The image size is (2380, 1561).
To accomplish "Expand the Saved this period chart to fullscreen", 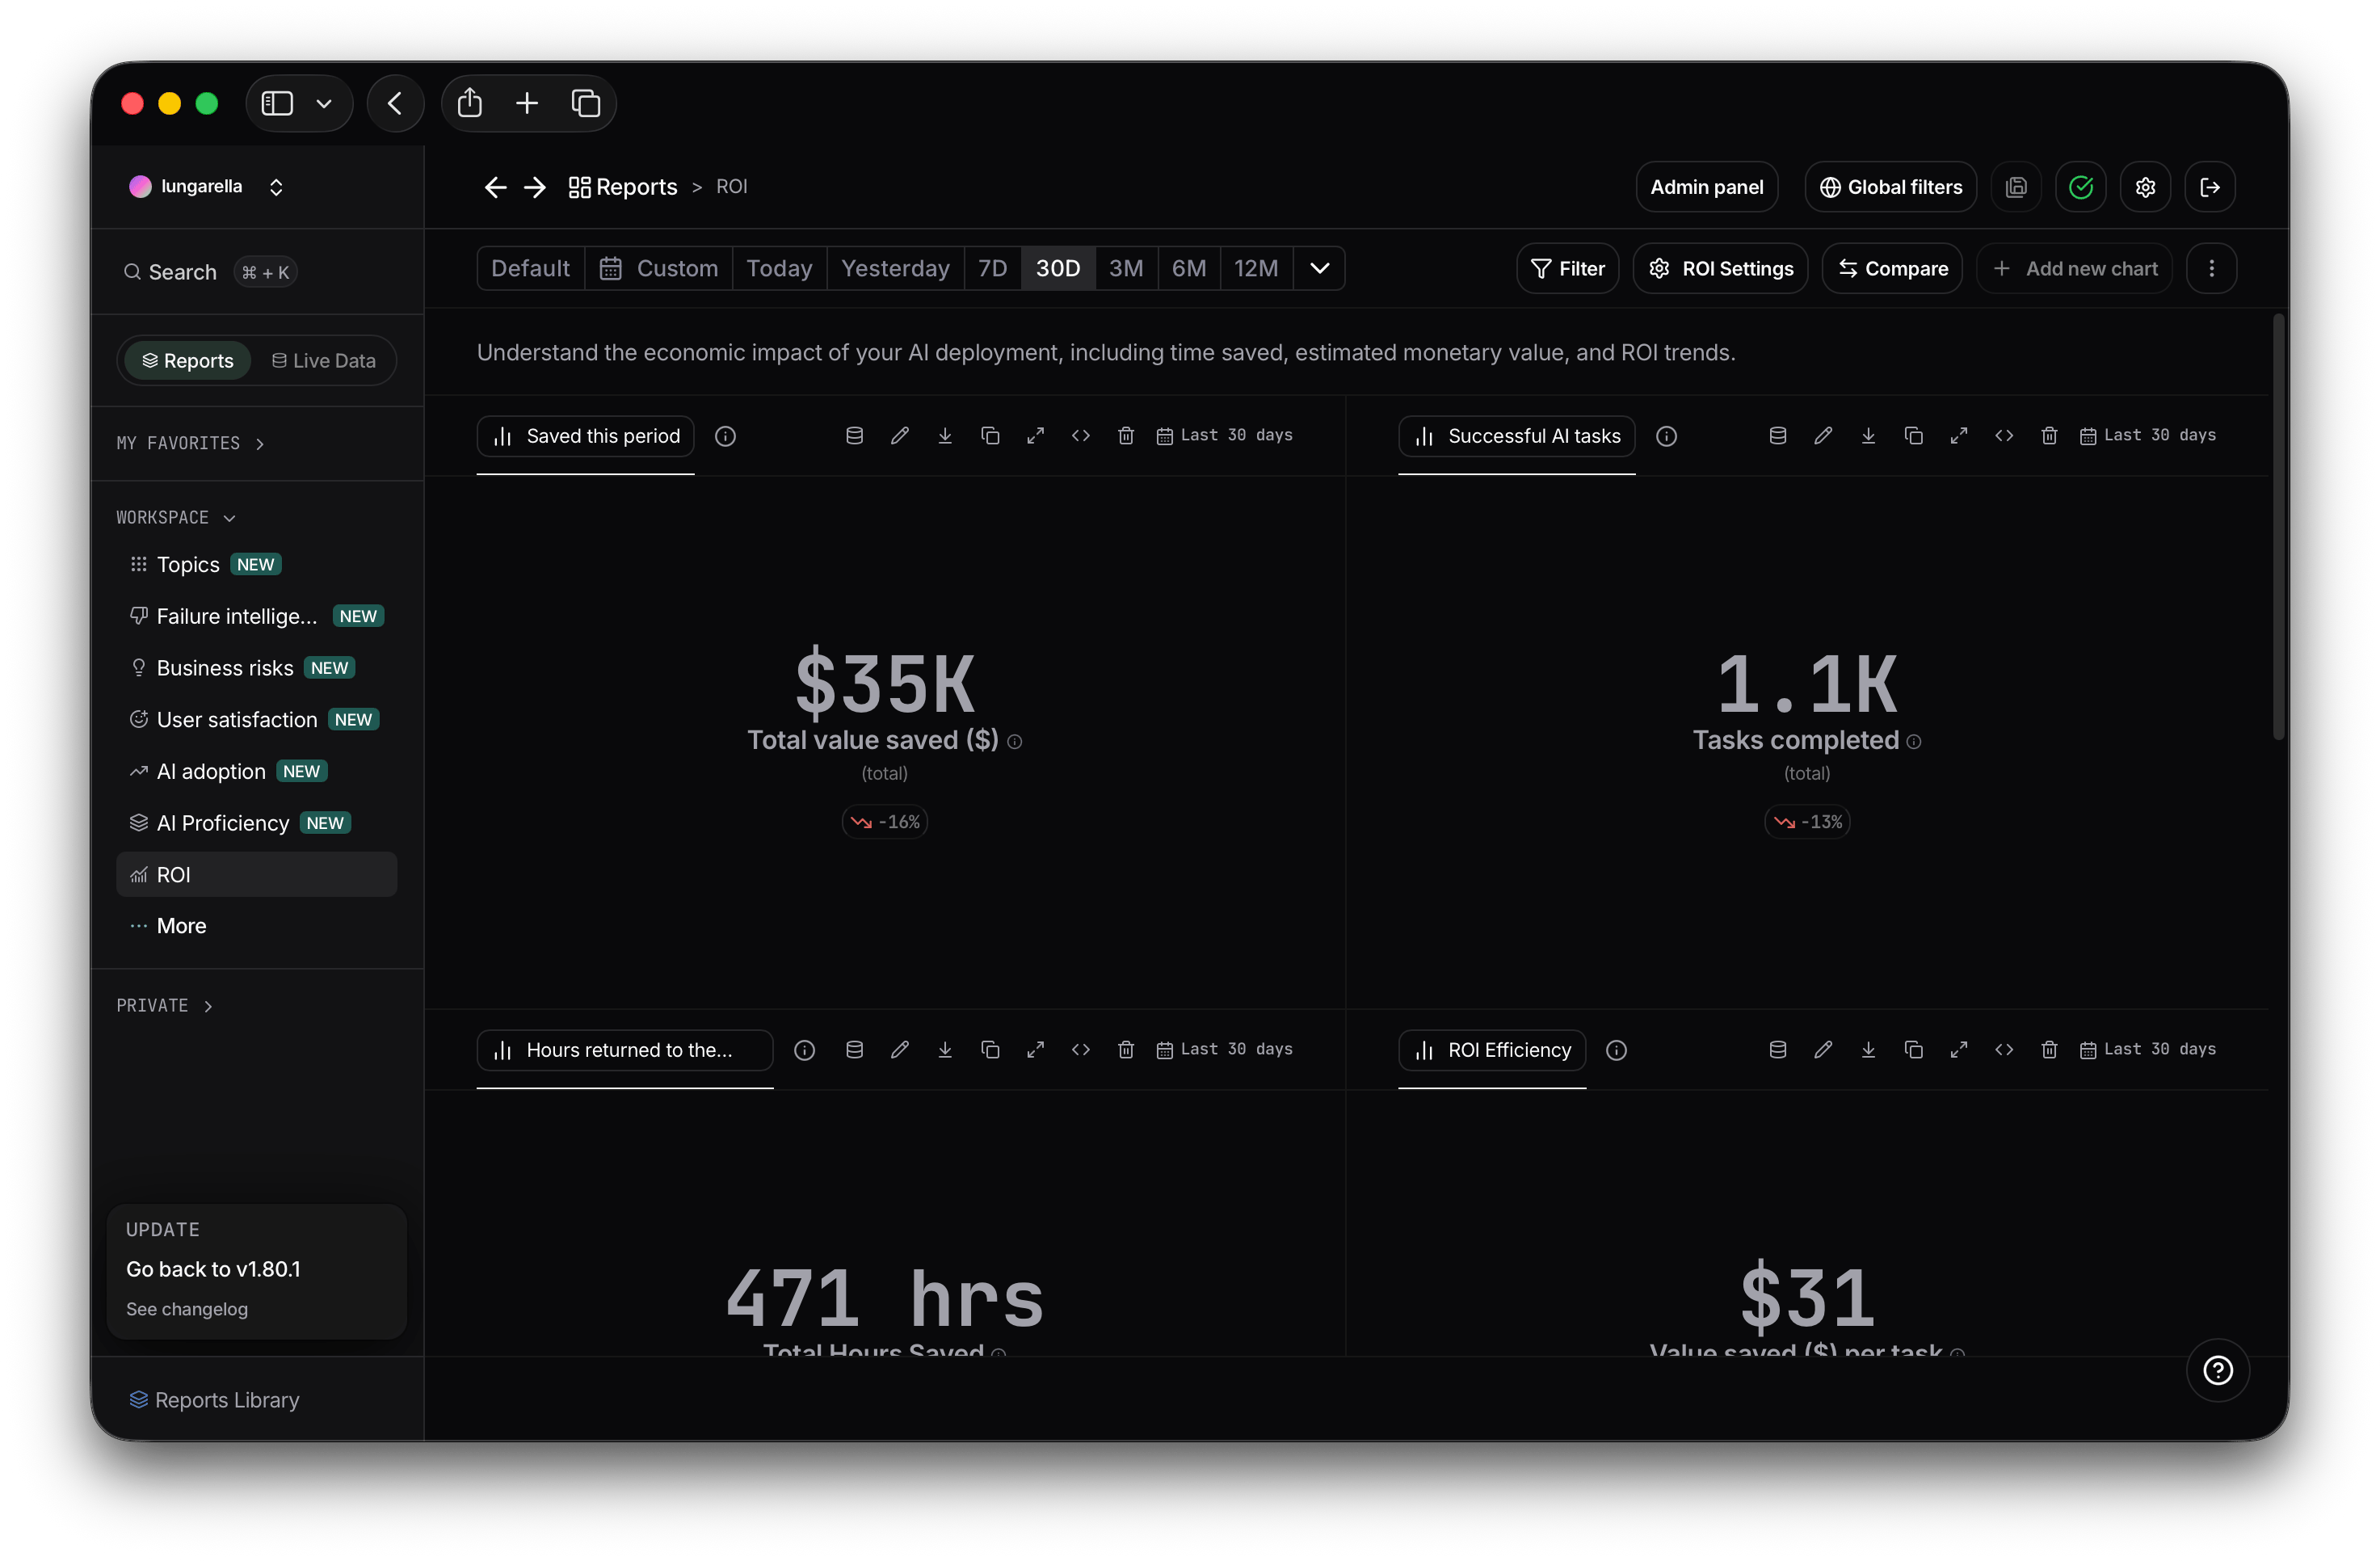I will (x=1035, y=435).
